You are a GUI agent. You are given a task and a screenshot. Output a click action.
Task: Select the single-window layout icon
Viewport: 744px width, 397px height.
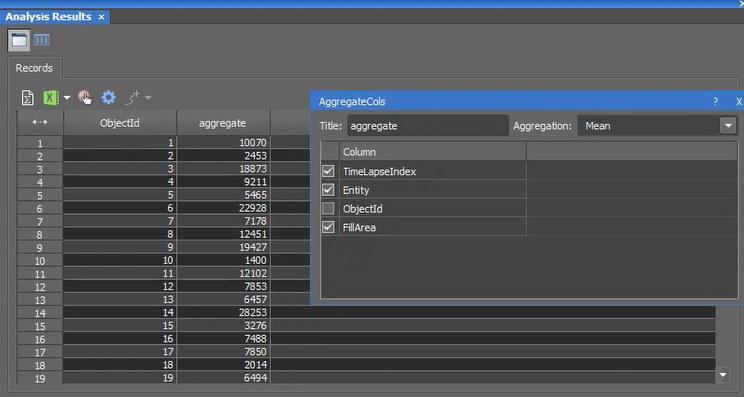click(19, 40)
